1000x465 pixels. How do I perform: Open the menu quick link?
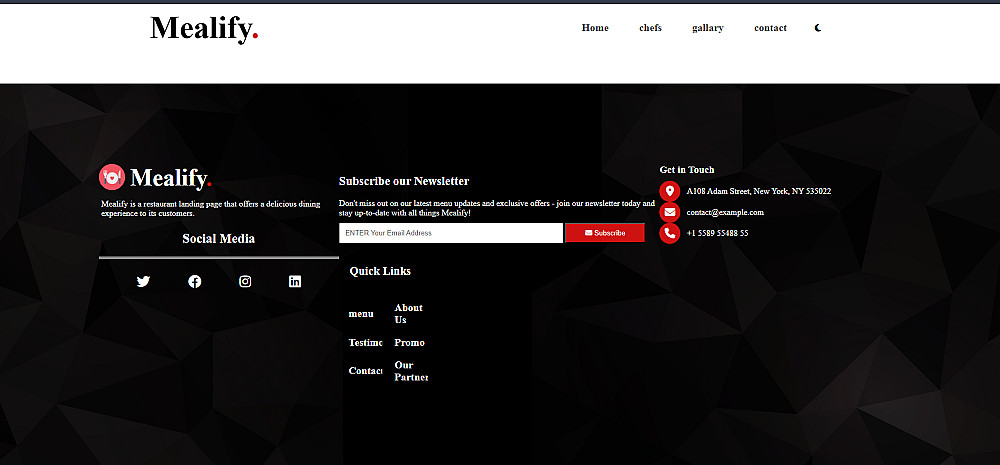tap(361, 314)
